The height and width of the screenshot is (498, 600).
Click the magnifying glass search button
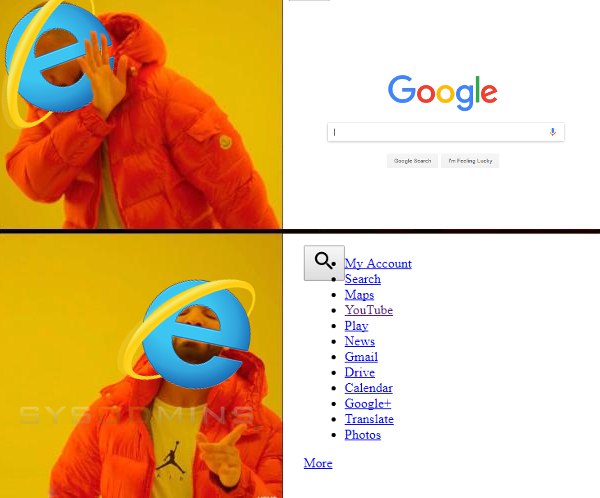tap(324, 263)
